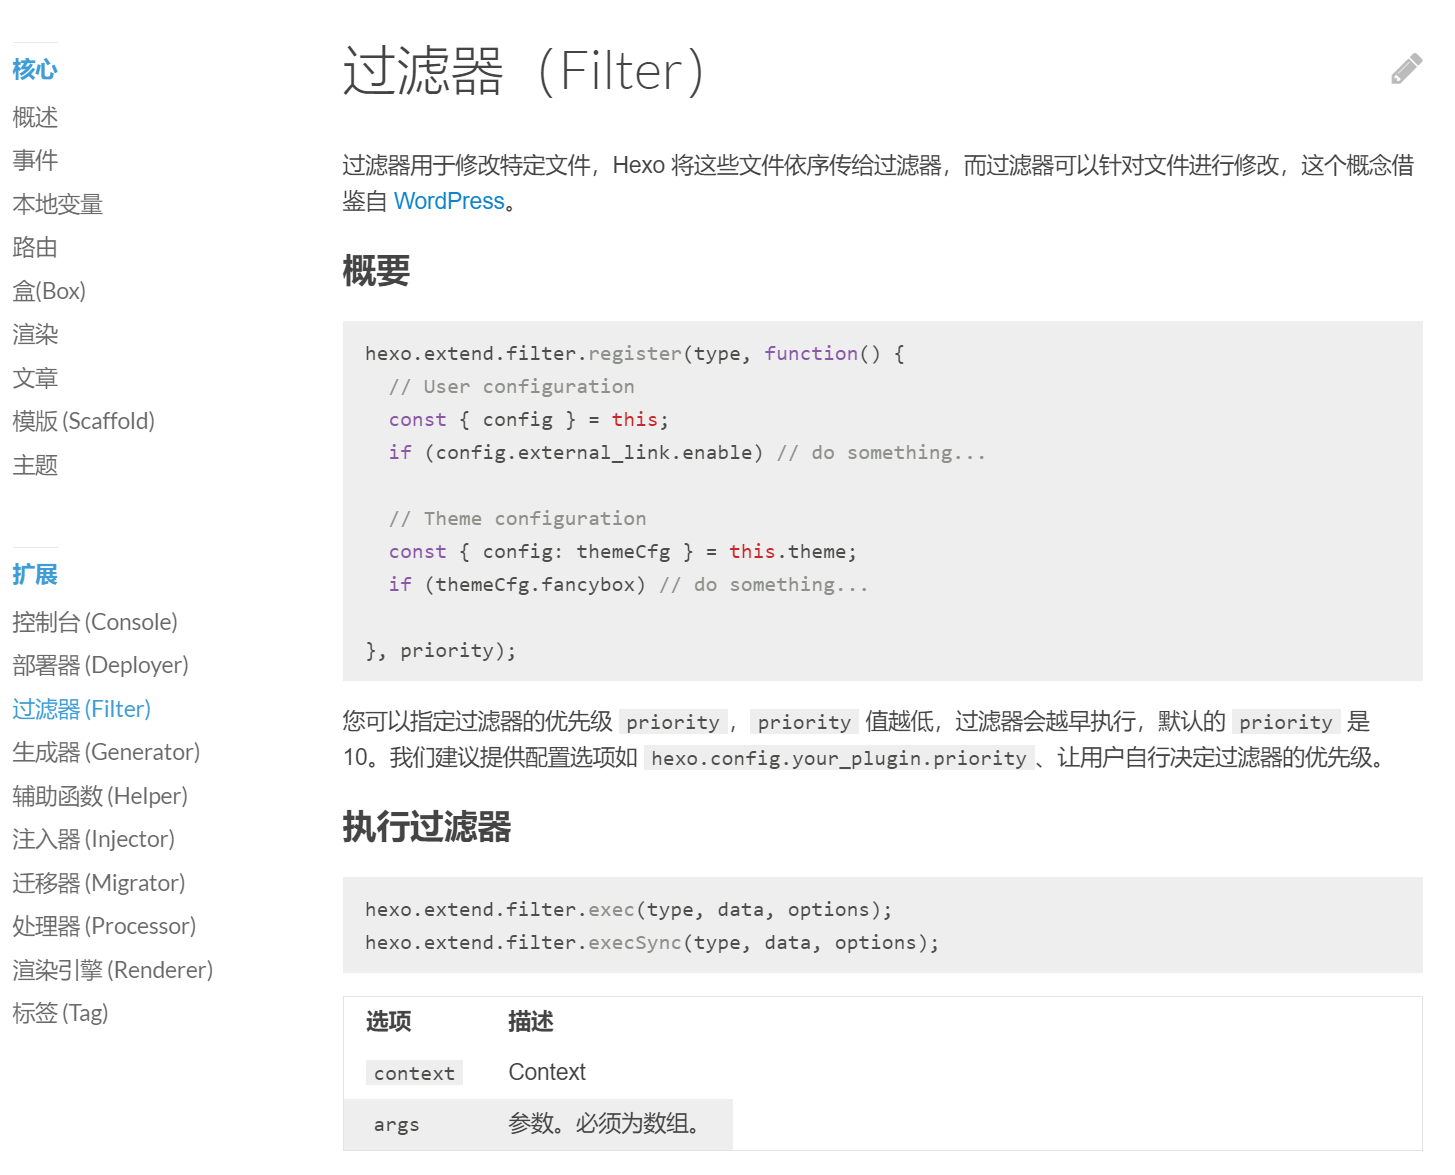The image size is (1455, 1175).
Task: Open the 路由 documentation page
Action: pyautogui.click(x=35, y=247)
